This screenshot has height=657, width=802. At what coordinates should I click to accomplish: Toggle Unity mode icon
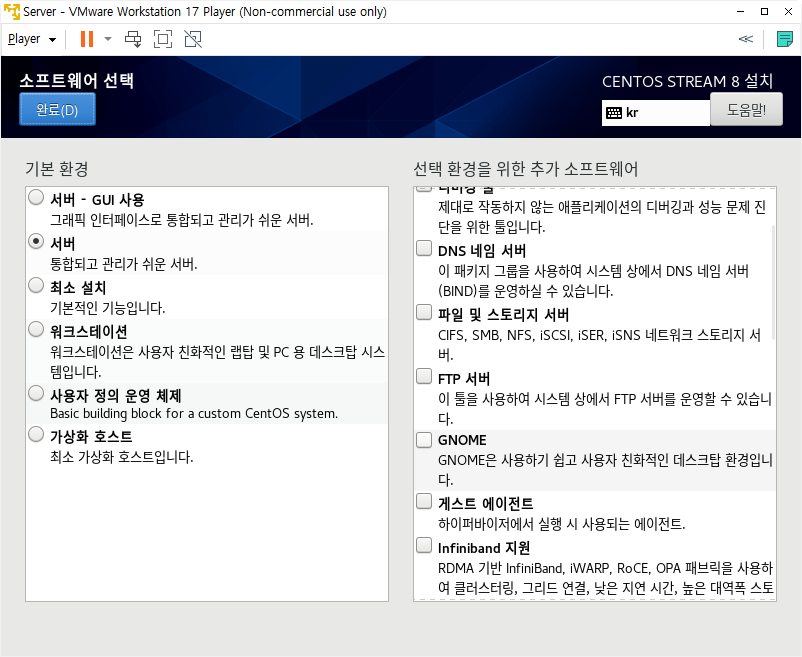pyautogui.click(x=193, y=39)
